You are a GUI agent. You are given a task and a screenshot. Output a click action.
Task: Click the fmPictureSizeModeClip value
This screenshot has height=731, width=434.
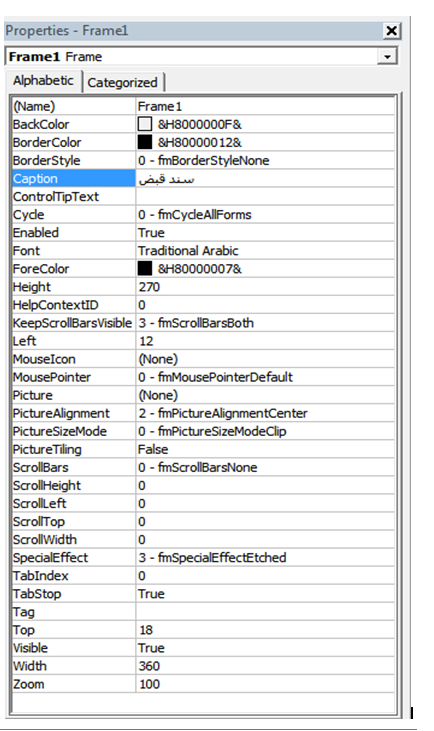pos(212,431)
